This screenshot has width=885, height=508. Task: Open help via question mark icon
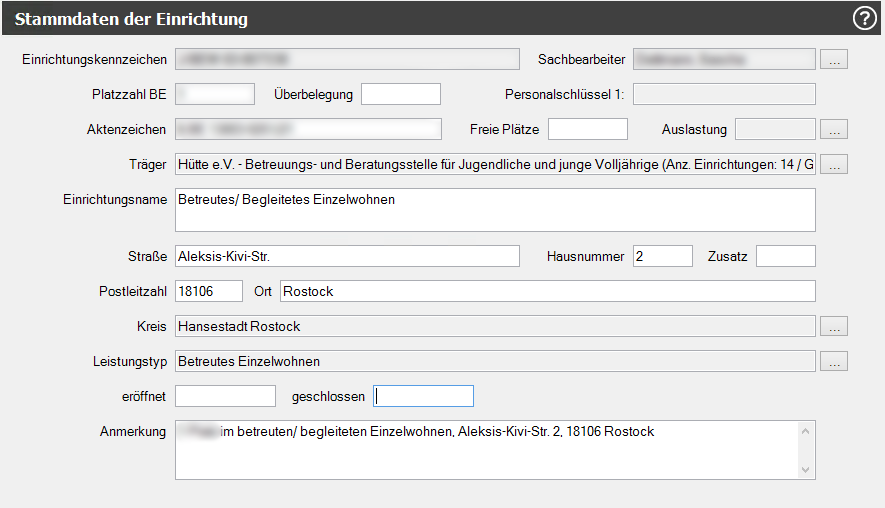[x=863, y=18]
